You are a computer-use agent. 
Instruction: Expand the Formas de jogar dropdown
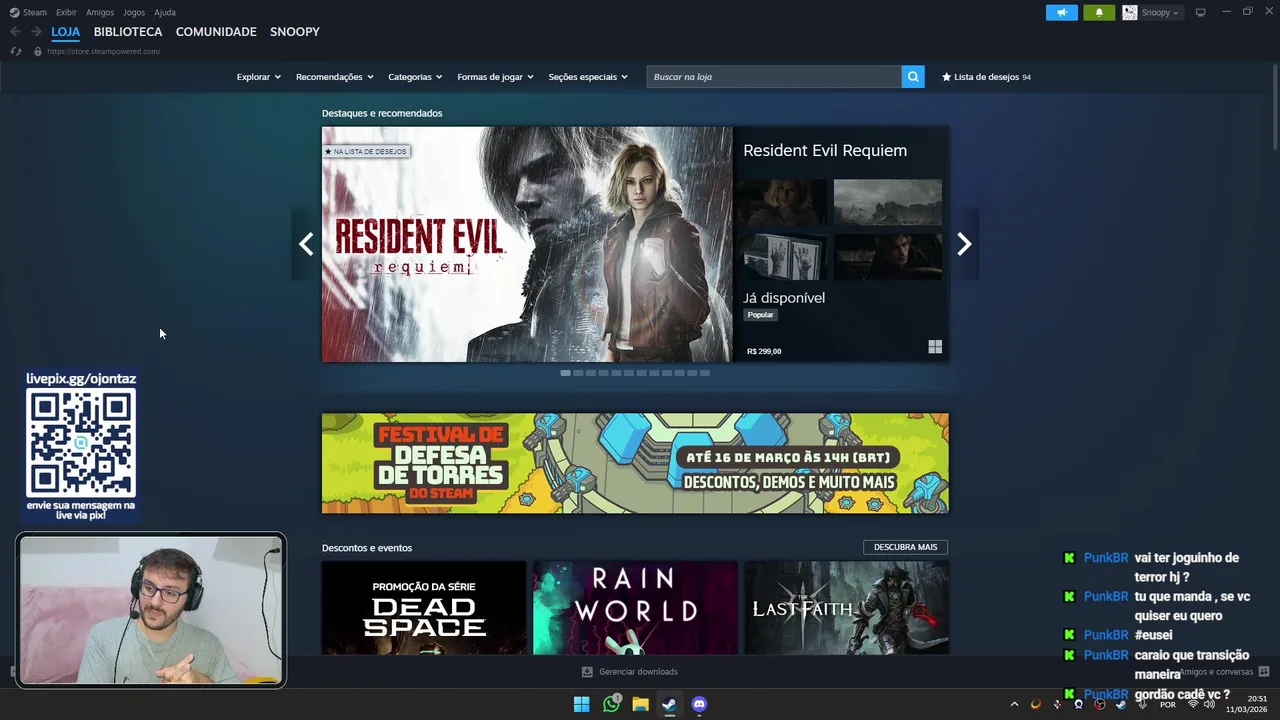[496, 77]
